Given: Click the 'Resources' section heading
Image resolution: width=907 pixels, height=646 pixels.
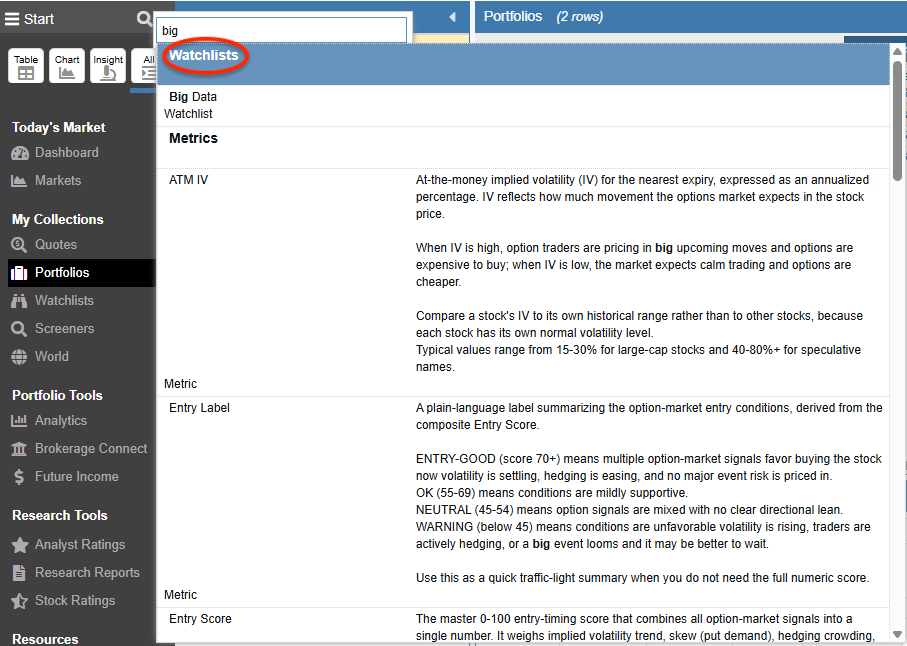Looking at the screenshot, I should 45,639.
